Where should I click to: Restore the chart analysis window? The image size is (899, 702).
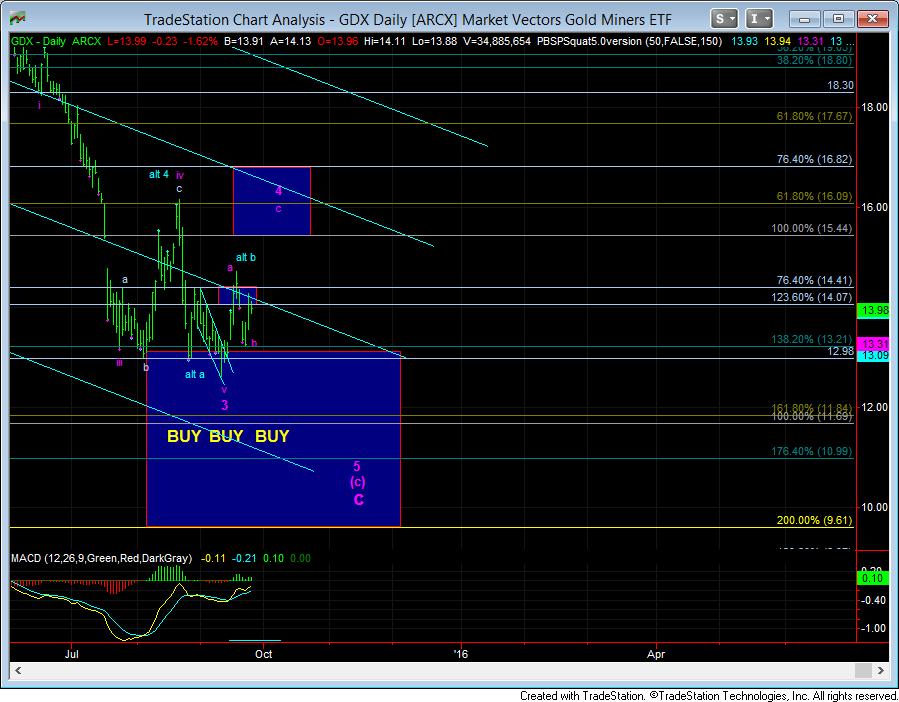point(838,19)
